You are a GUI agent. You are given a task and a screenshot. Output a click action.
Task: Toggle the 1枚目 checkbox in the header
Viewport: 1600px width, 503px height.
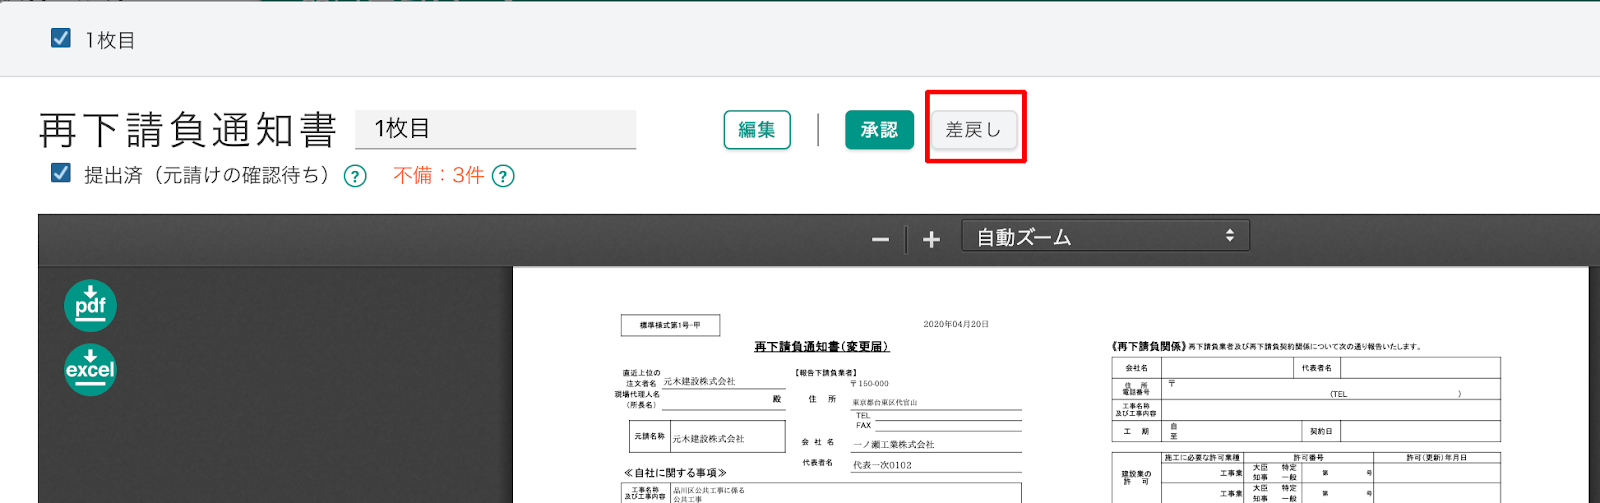click(x=60, y=38)
